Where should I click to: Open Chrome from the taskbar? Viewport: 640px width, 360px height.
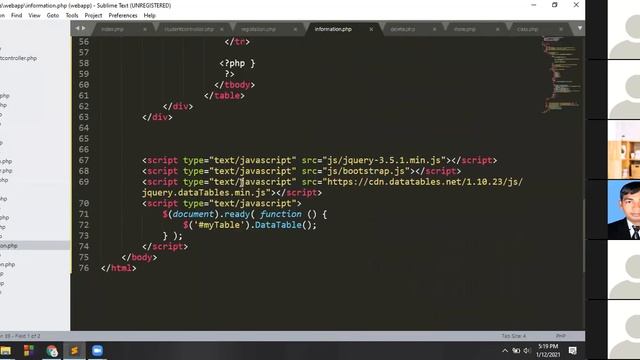(52, 351)
